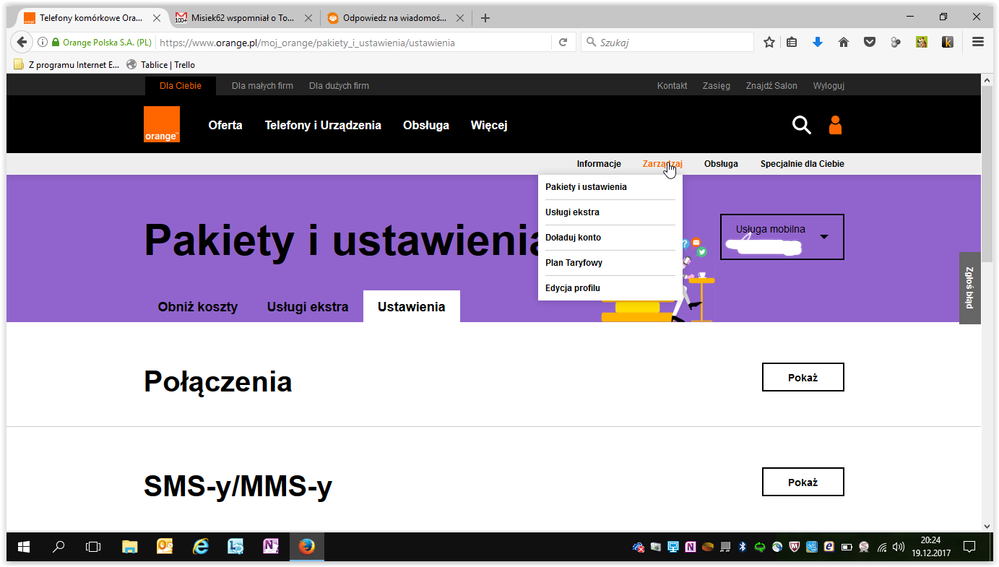This screenshot has width=999, height=567.
Task: Open Informacje submenu
Action: 599,164
